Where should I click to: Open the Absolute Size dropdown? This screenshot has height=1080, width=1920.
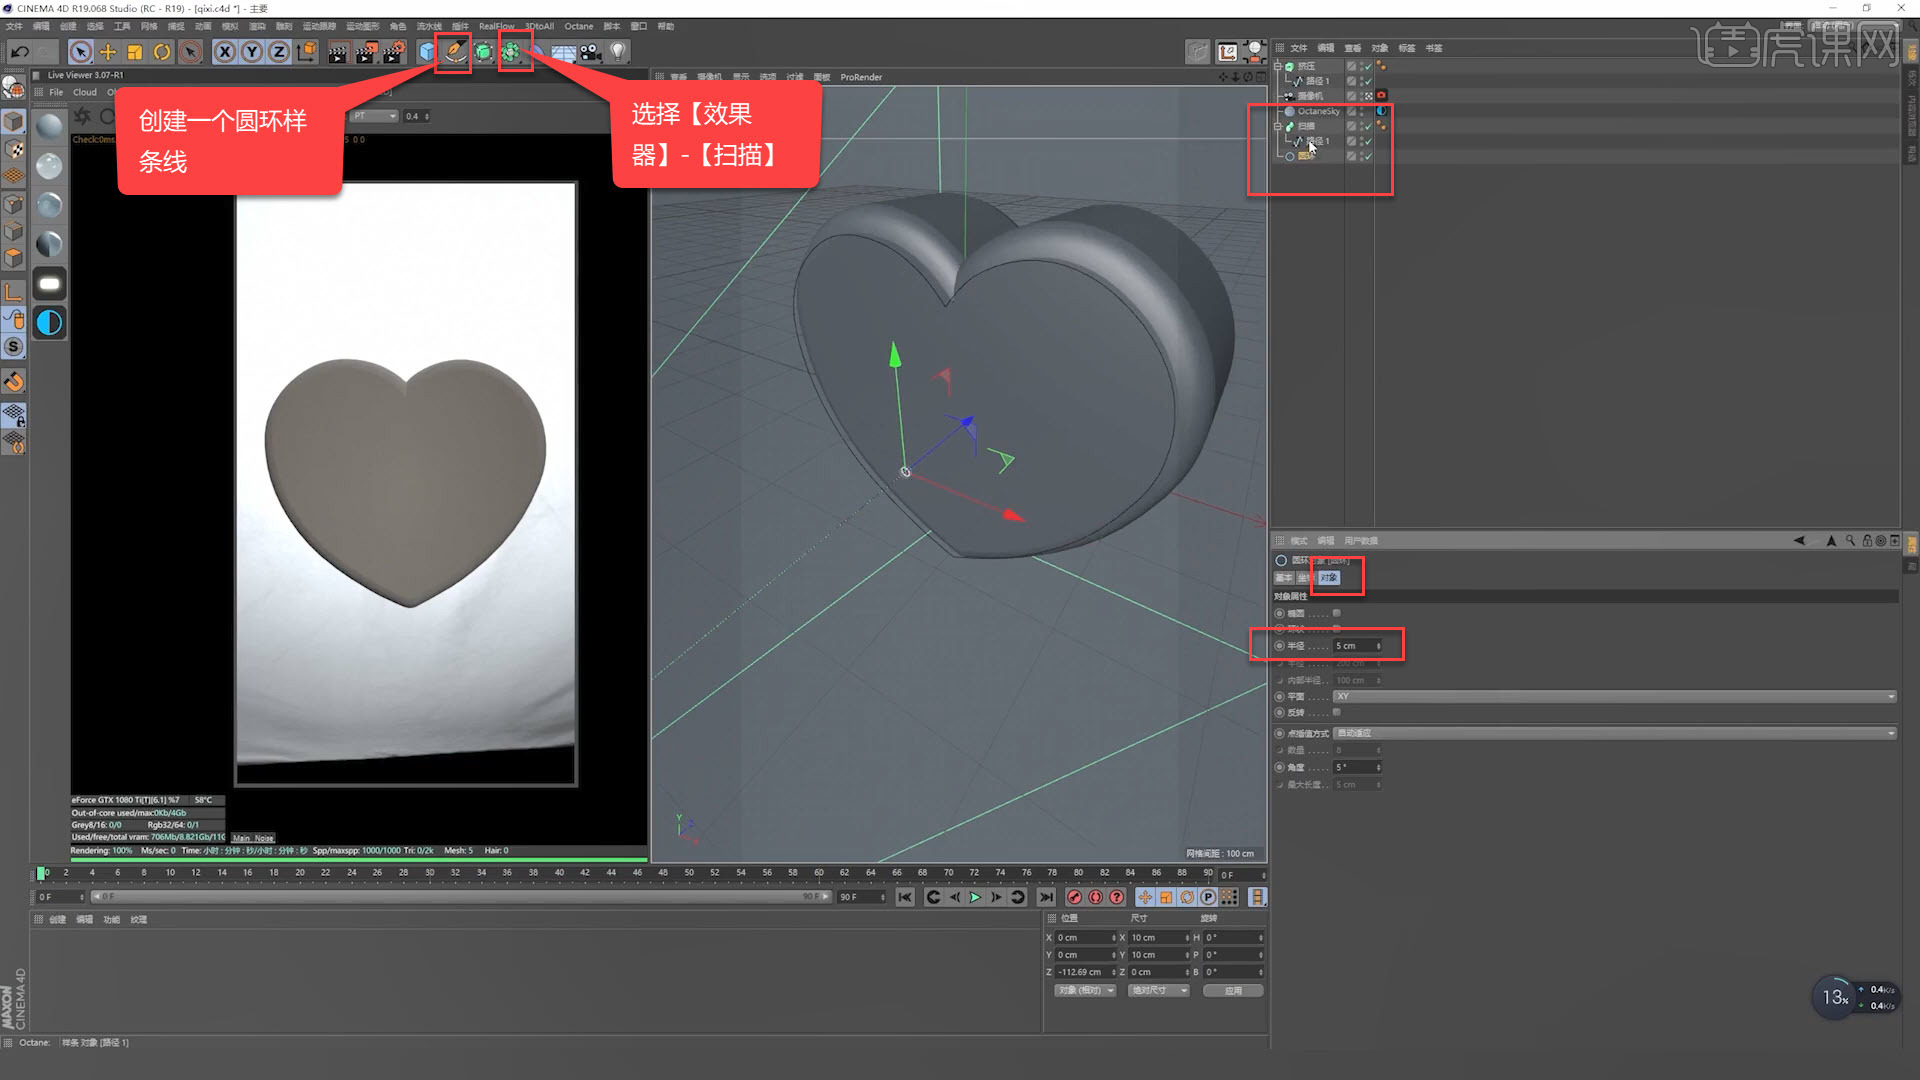(1159, 990)
